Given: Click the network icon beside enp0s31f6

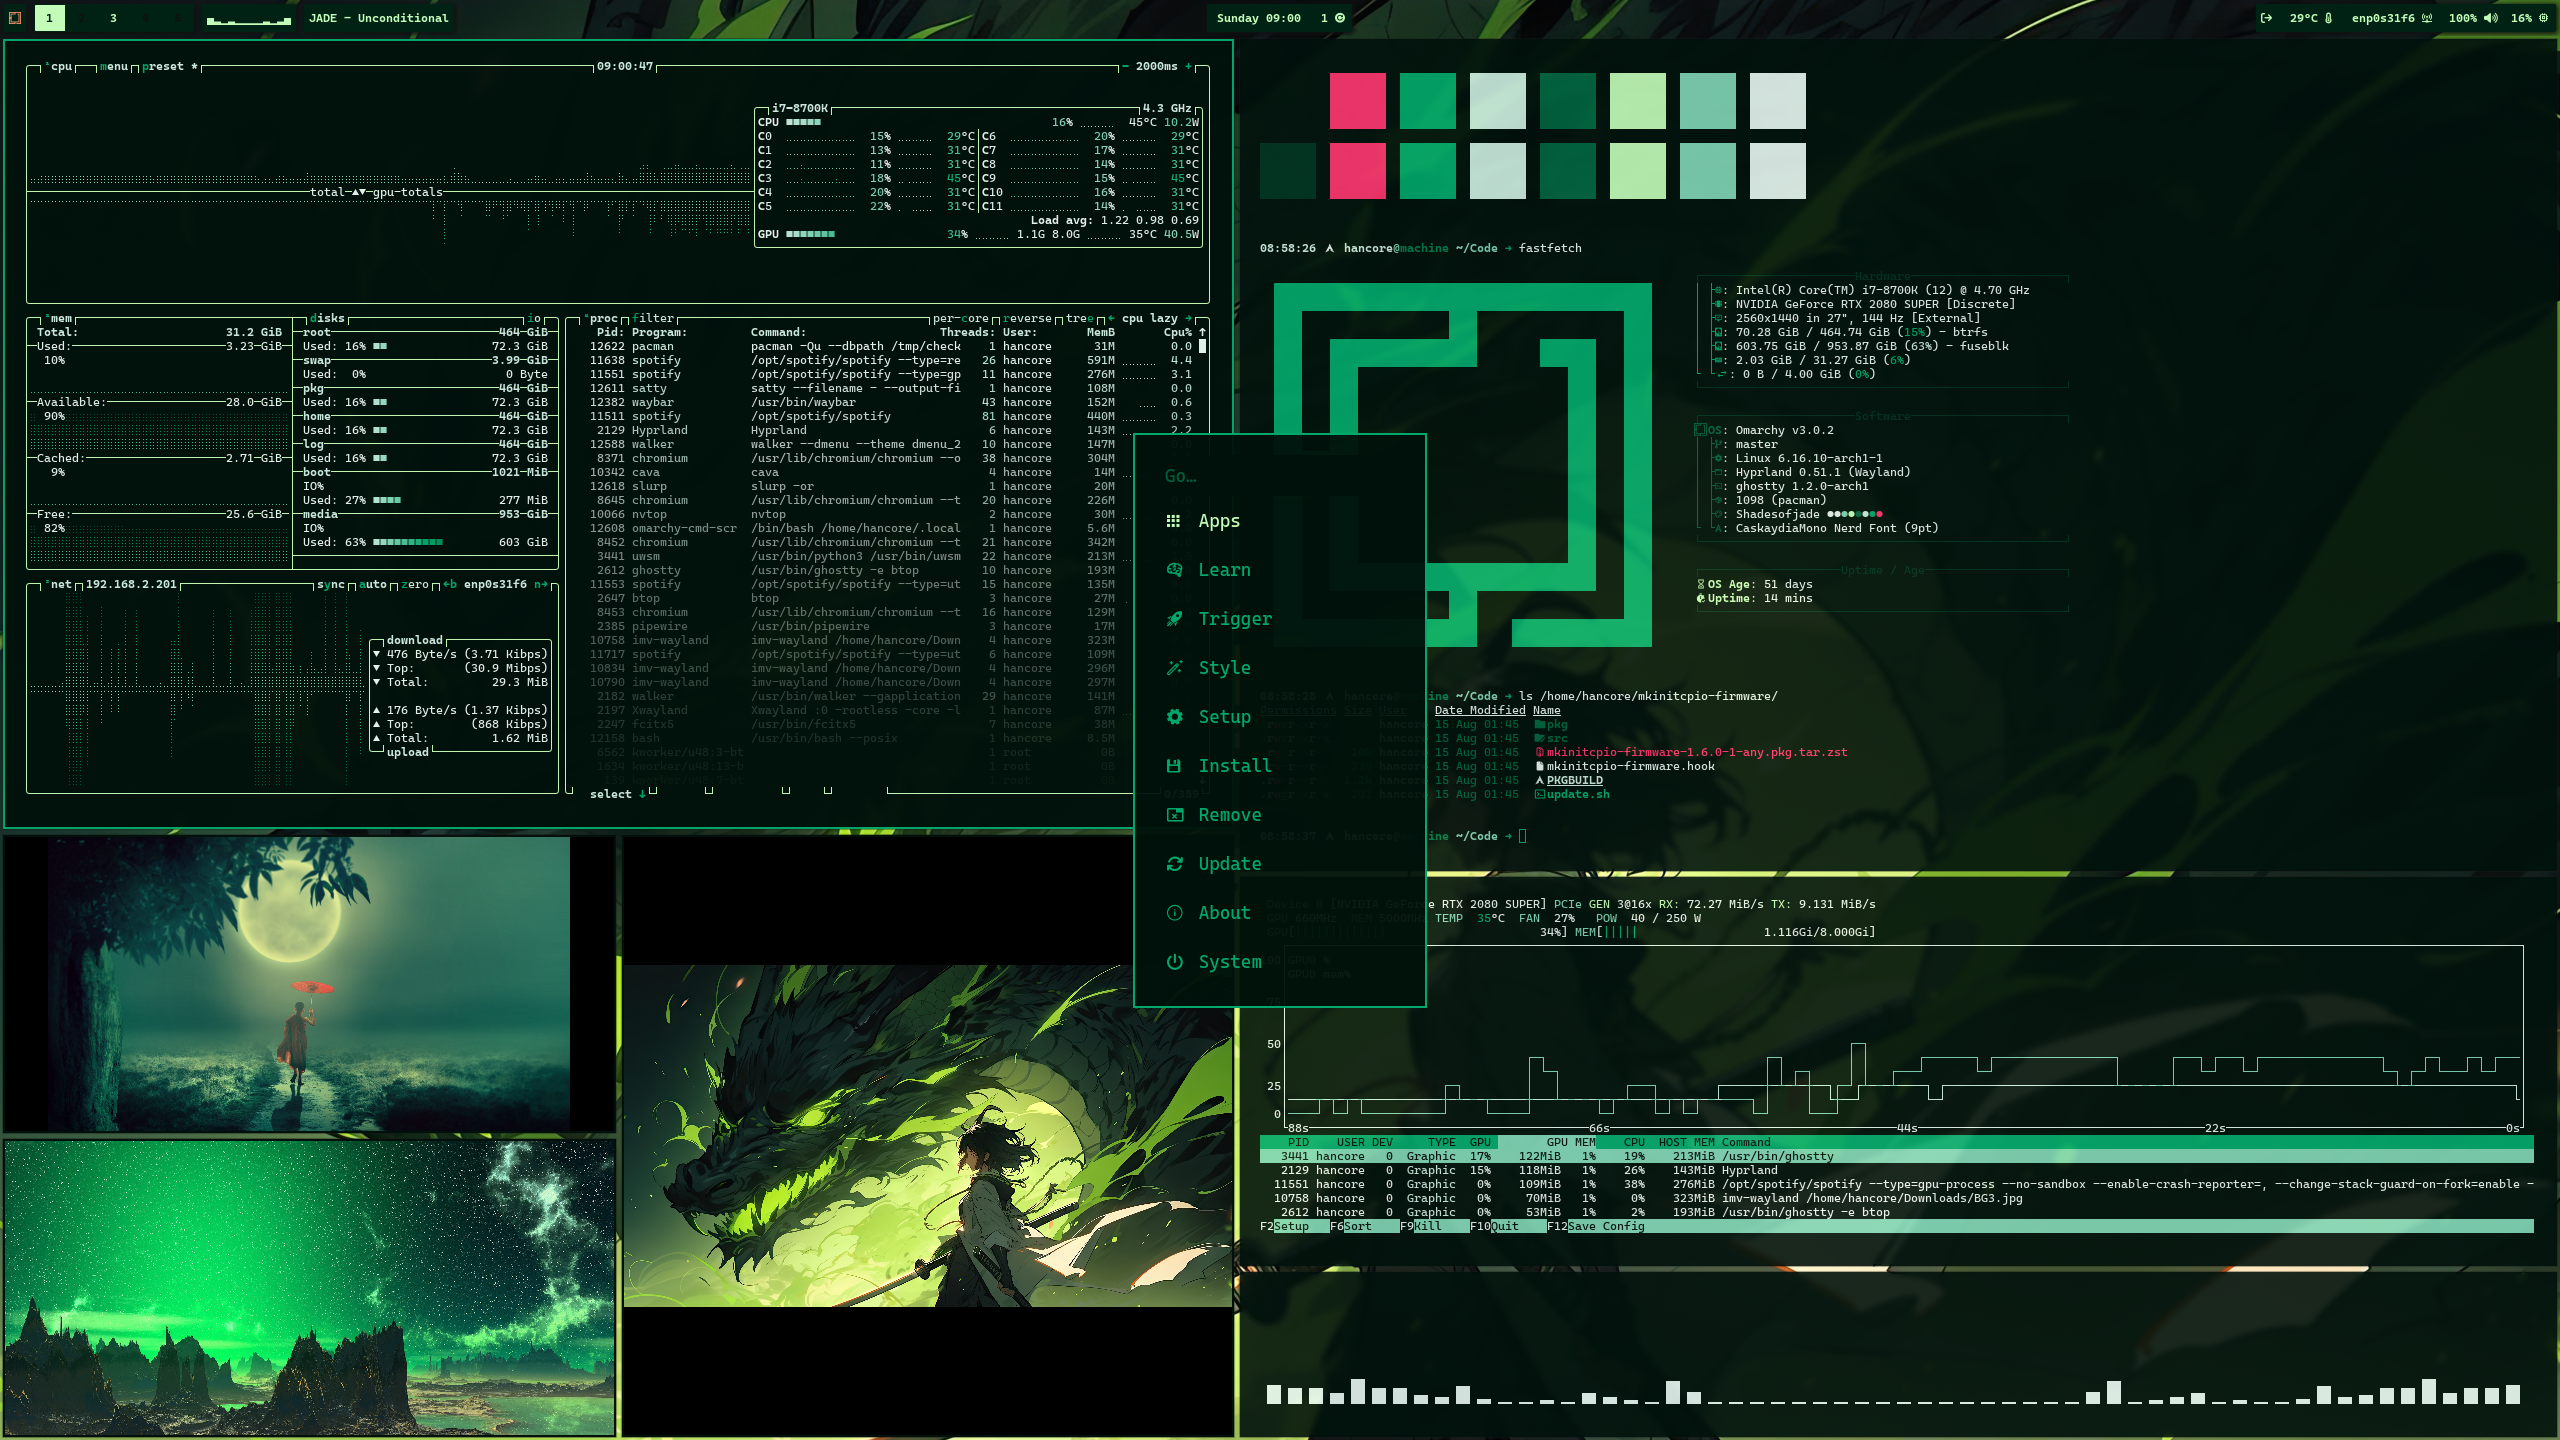Looking at the screenshot, I should pos(2427,18).
